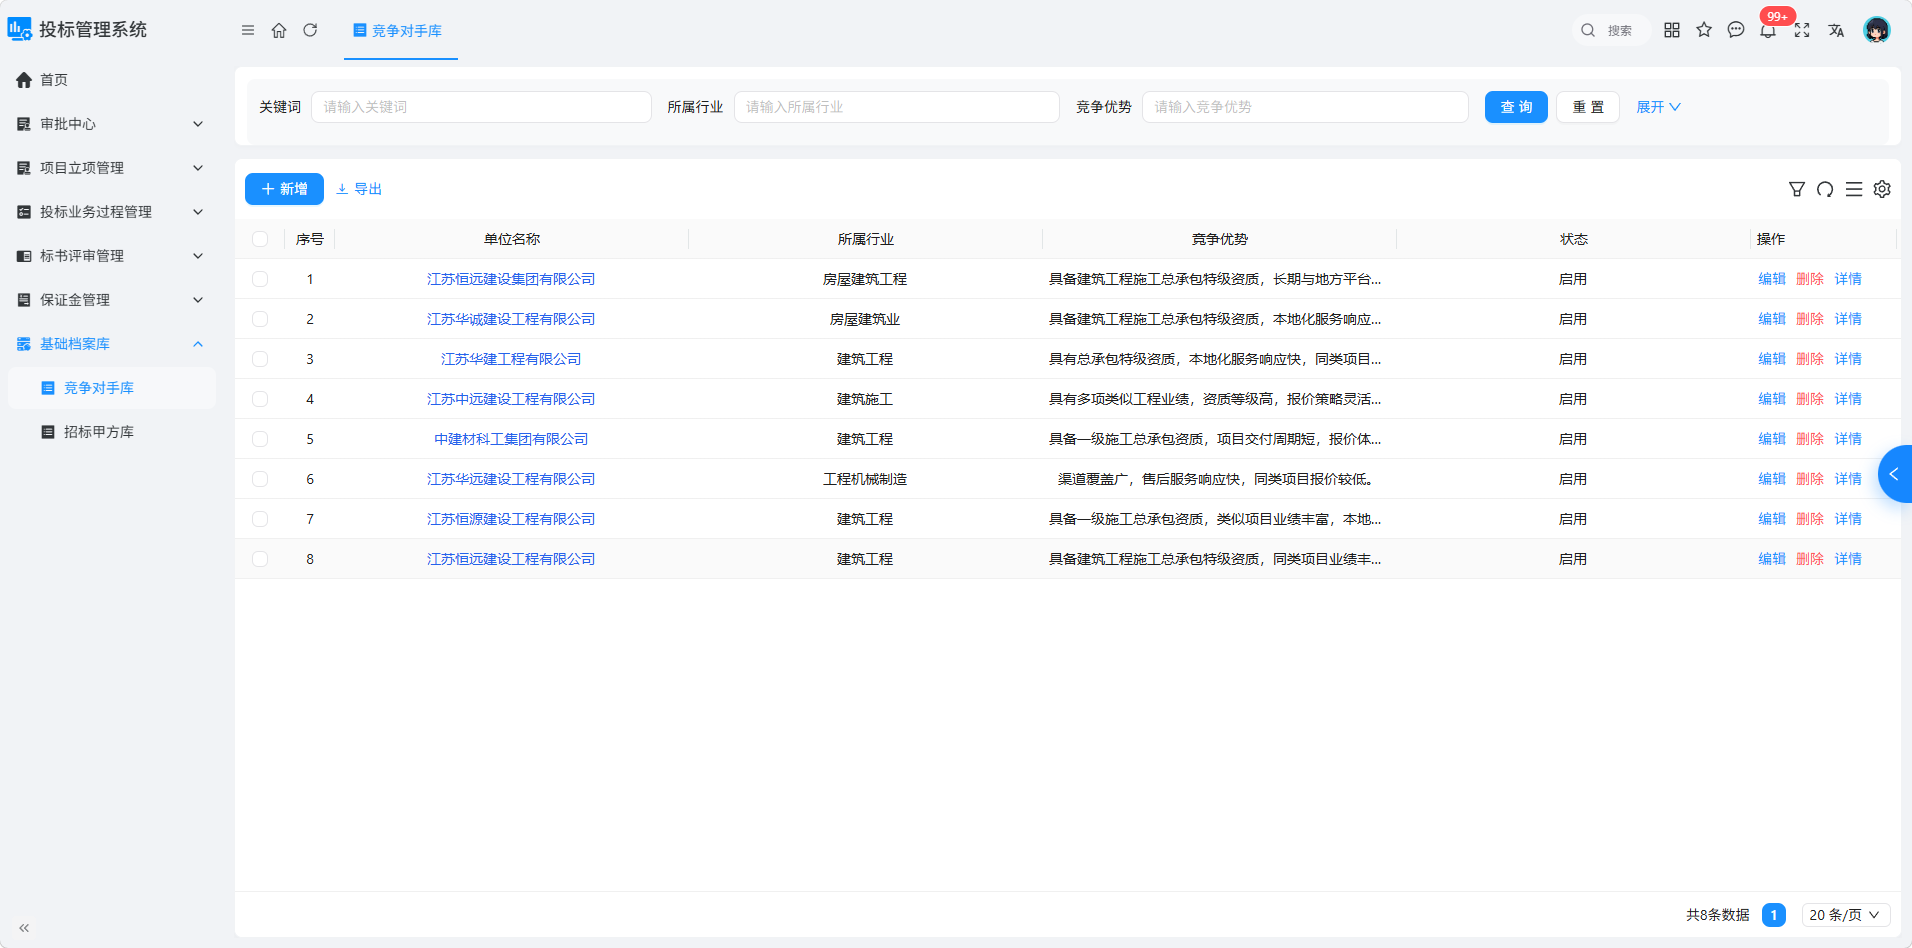Image resolution: width=1912 pixels, height=948 pixels.
Task: Click the 新增 button
Action: [x=284, y=189]
